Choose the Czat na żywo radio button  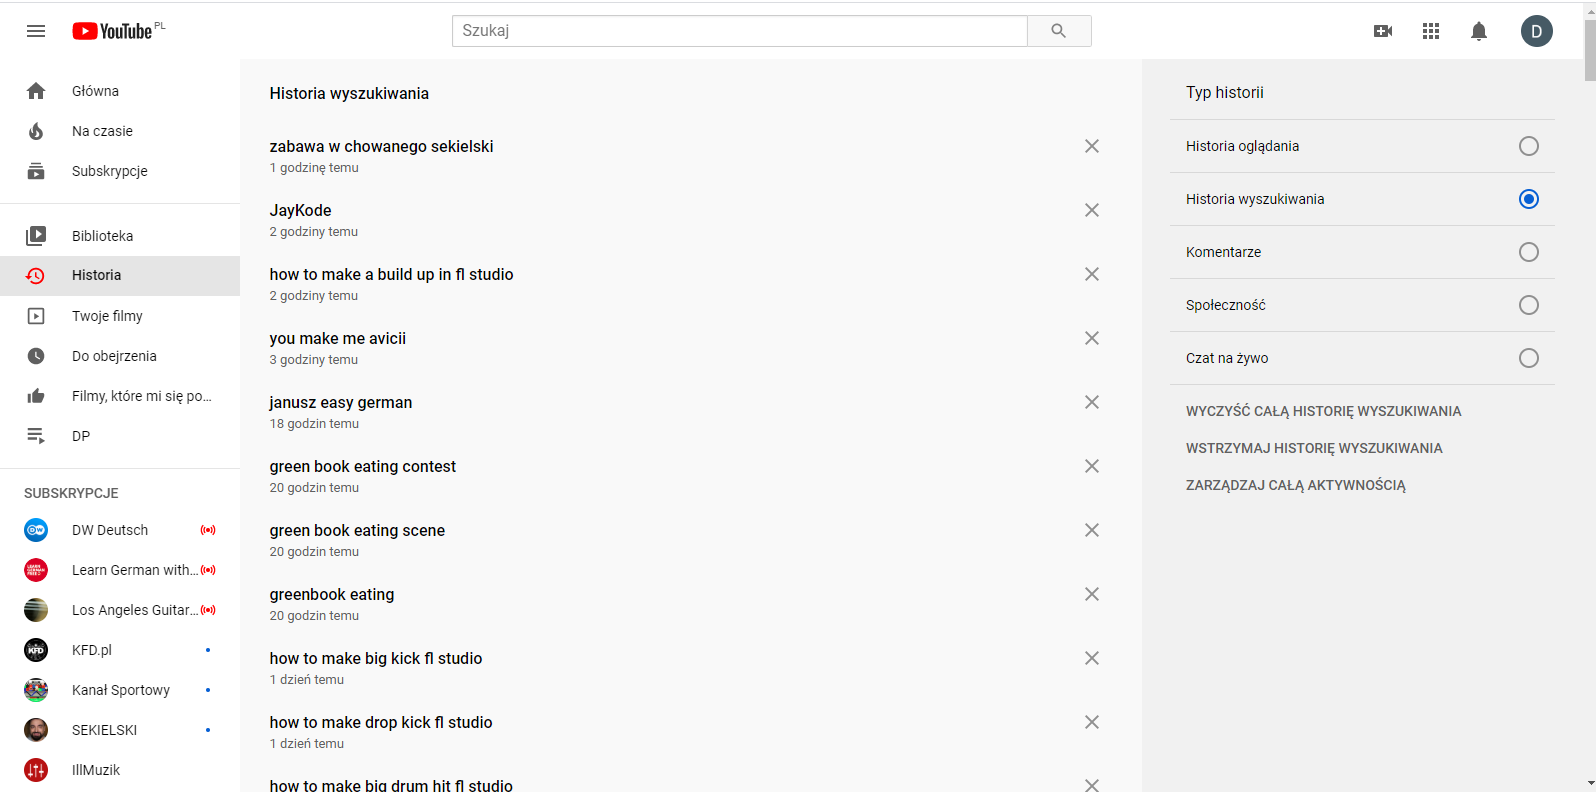coord(1528,358)
